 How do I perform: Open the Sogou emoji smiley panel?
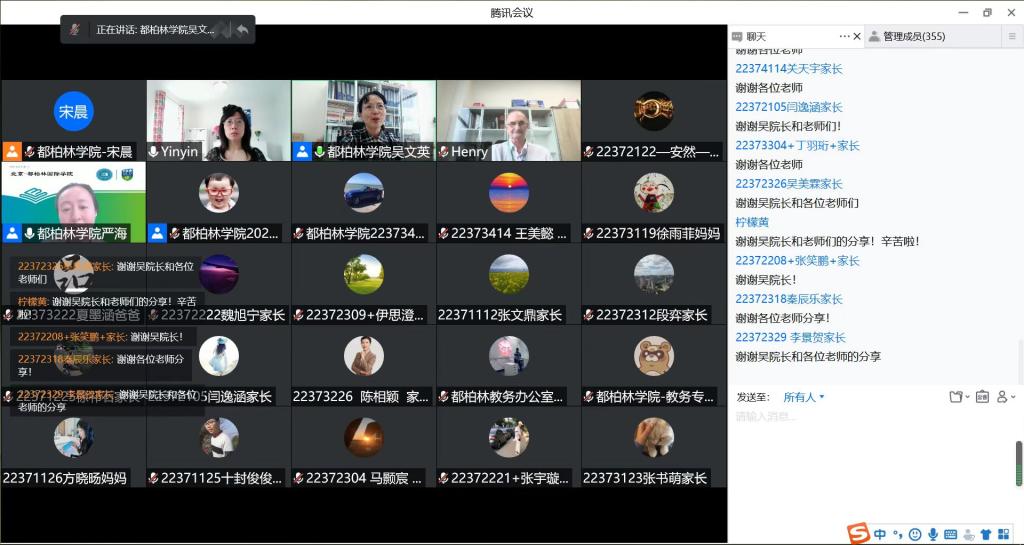click(915, 534)
